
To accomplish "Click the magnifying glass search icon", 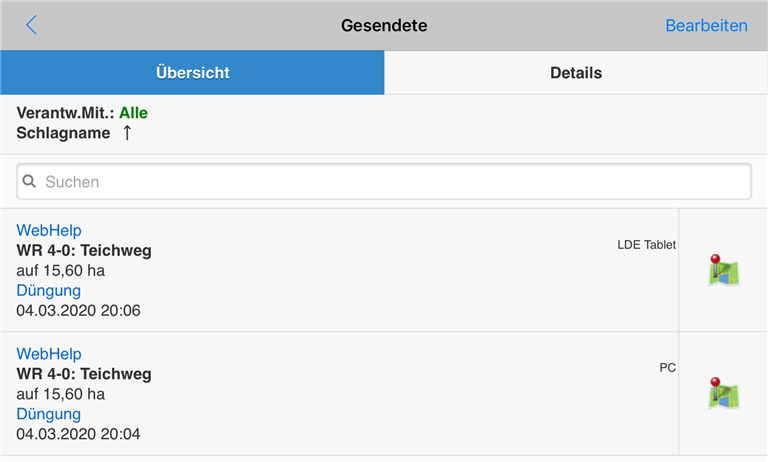I will click(30, 182).
